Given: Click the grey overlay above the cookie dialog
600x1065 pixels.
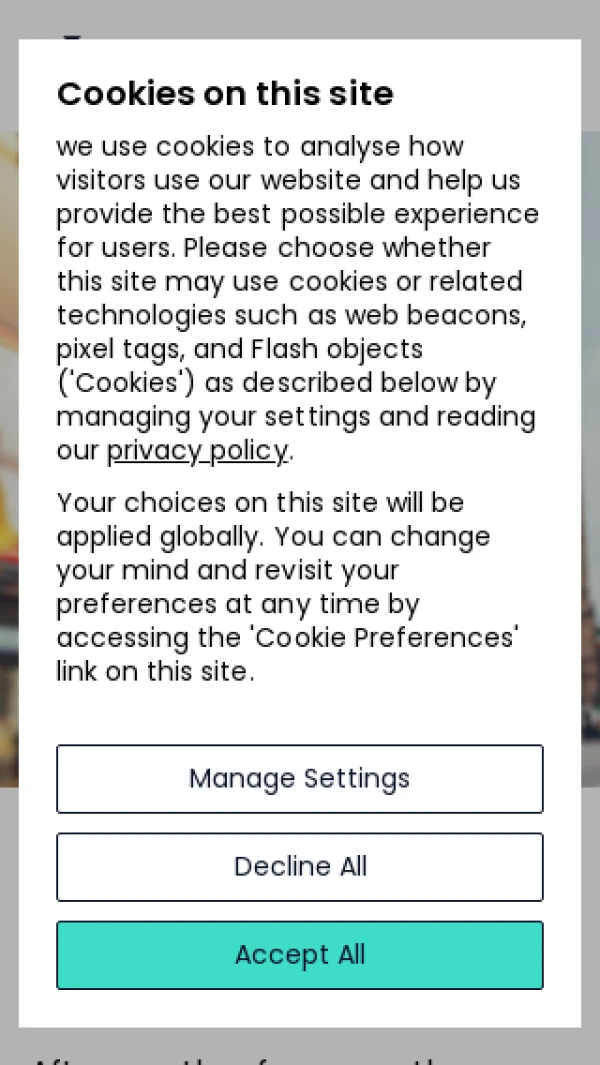Looking at the screenshot, I should 300,18.
